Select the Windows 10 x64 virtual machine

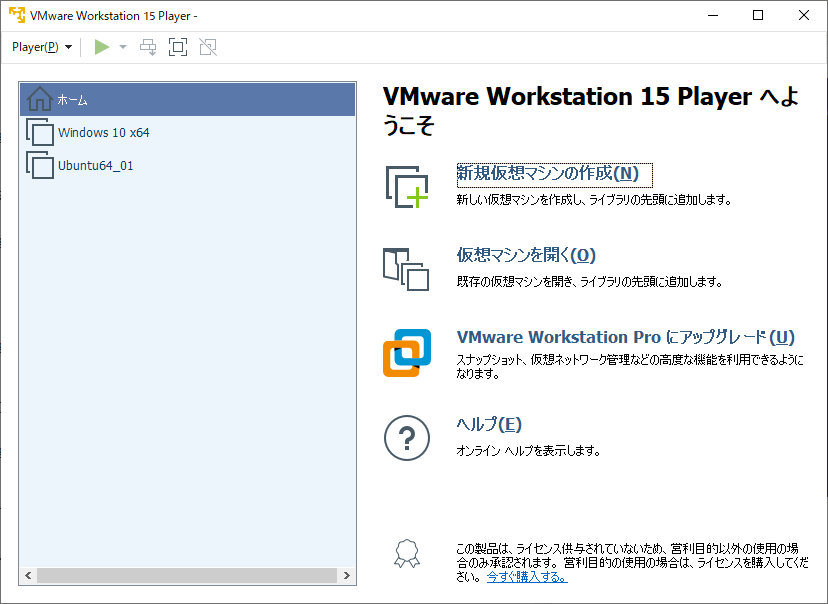pyautogui.click(x=103, y=133)
